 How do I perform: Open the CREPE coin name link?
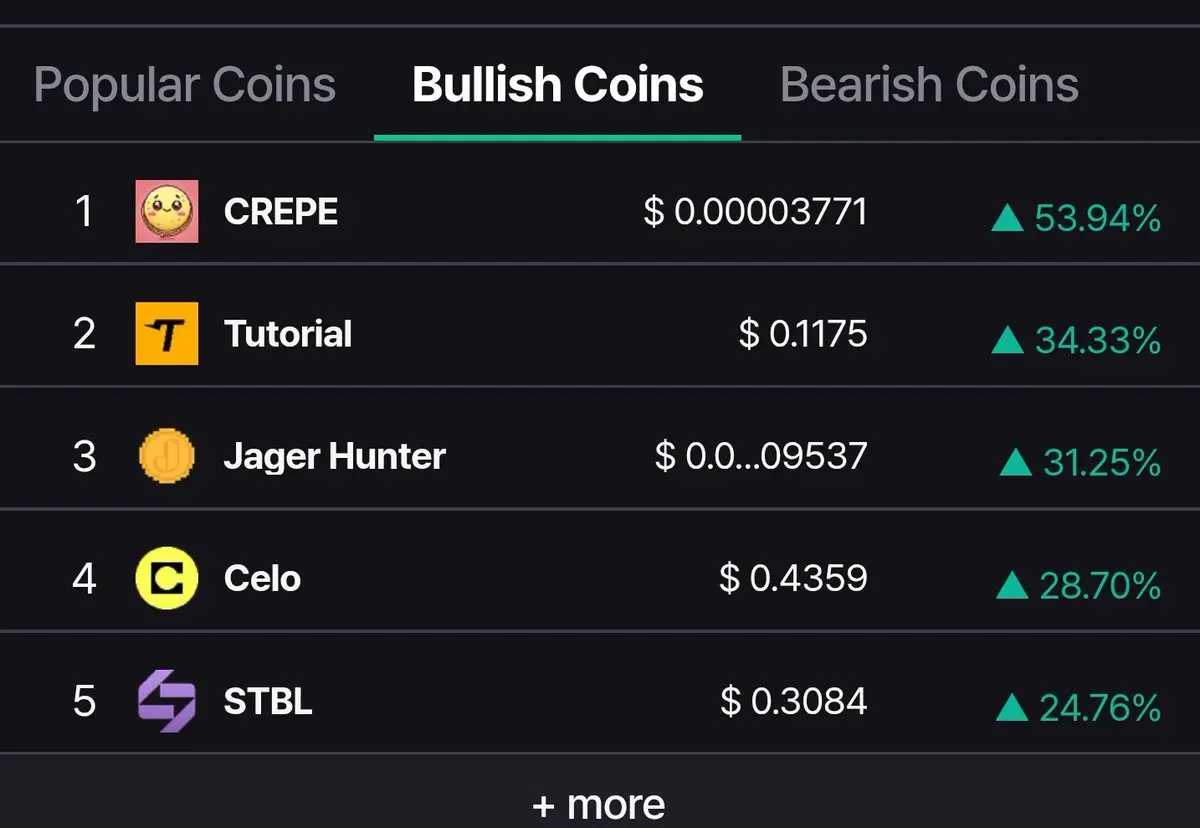281,212
